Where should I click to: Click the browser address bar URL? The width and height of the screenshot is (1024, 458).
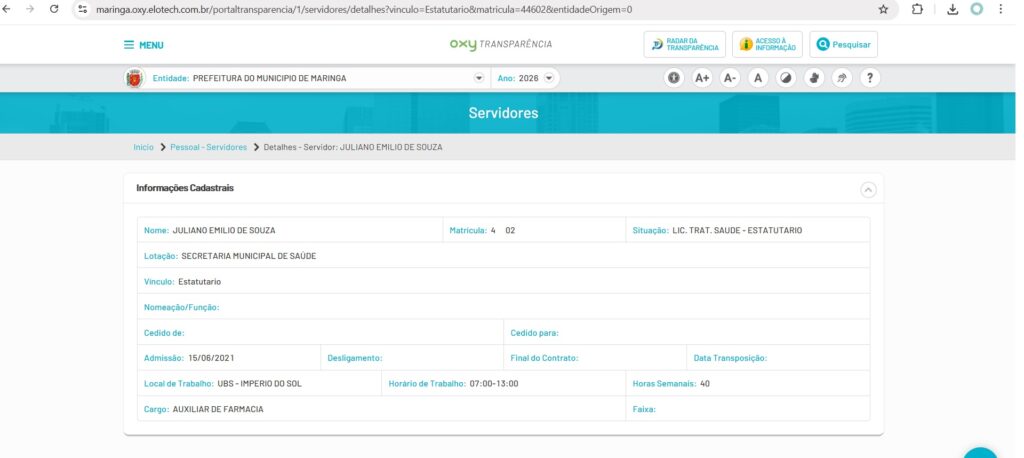[400, 9]
